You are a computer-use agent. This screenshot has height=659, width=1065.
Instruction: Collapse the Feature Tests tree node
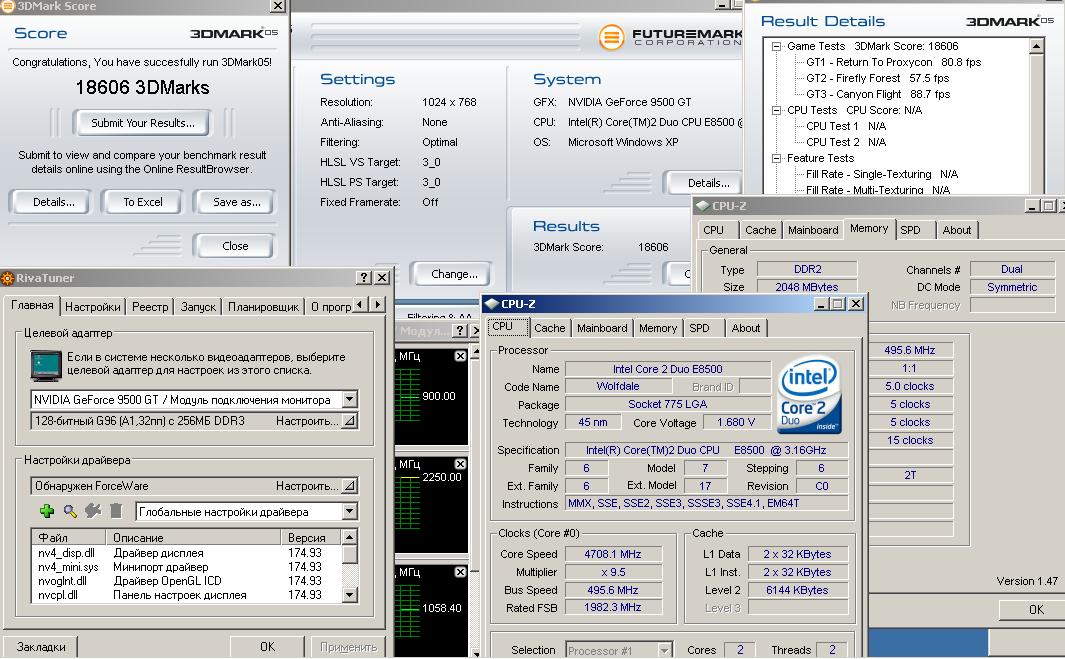click(776, 158)
